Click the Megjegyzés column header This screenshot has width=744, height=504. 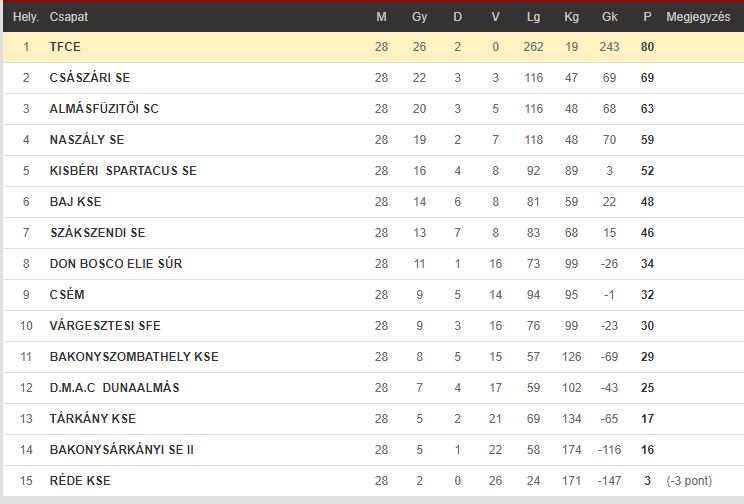[698, 17]
